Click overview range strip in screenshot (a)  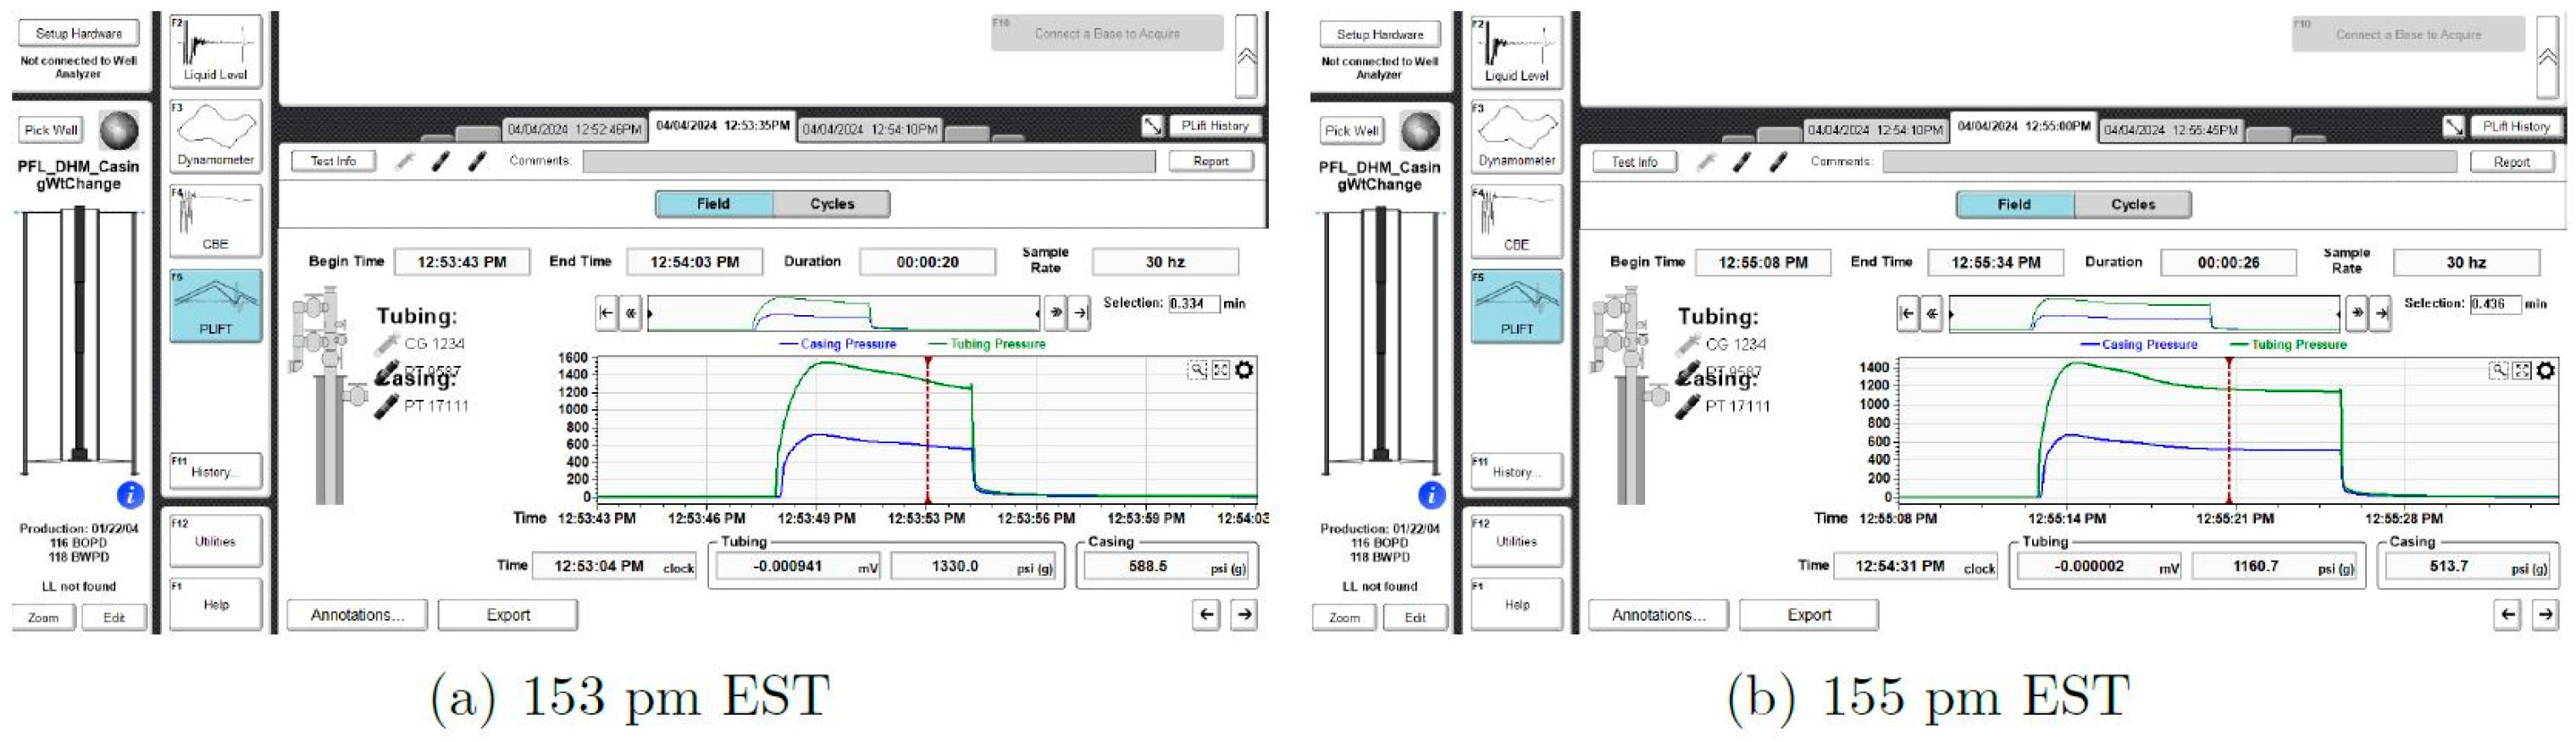click(x=843, y=313)
